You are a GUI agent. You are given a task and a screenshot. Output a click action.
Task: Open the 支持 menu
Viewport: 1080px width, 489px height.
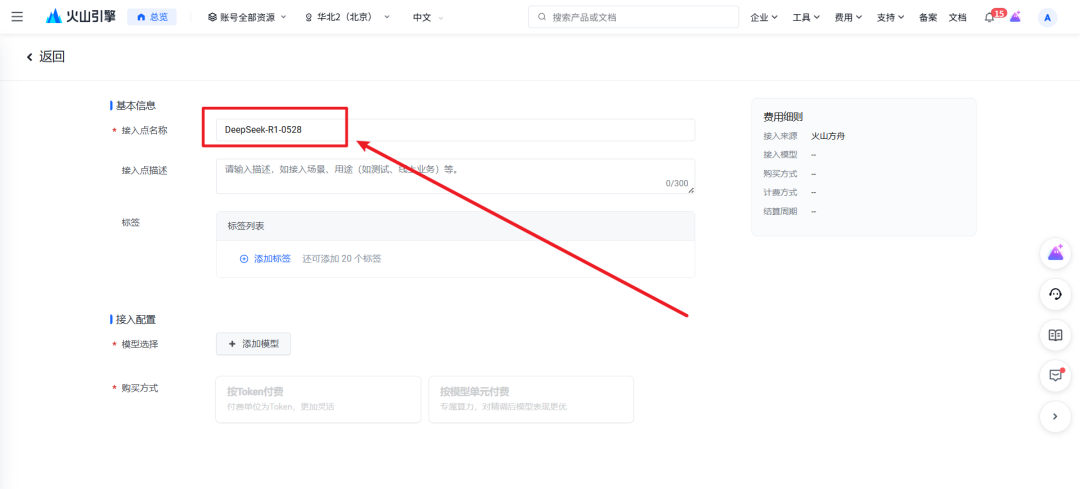[x=891, y=18]
